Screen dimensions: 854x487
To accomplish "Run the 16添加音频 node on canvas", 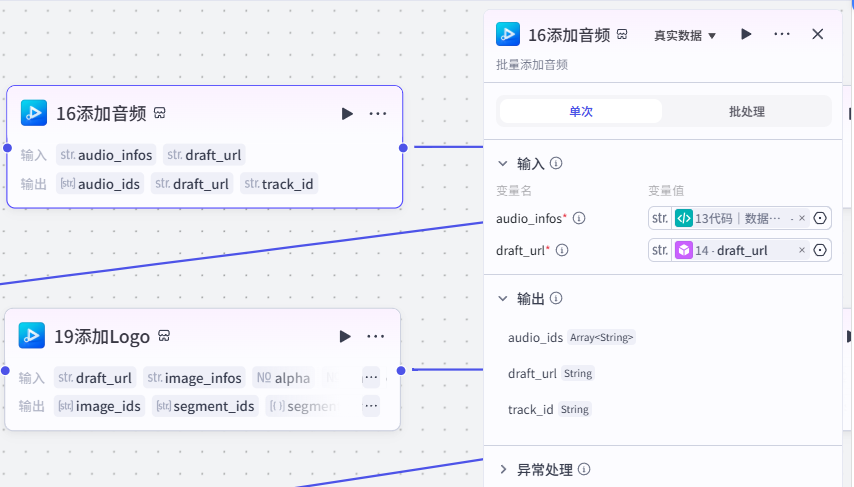I will tap(347, 114).
